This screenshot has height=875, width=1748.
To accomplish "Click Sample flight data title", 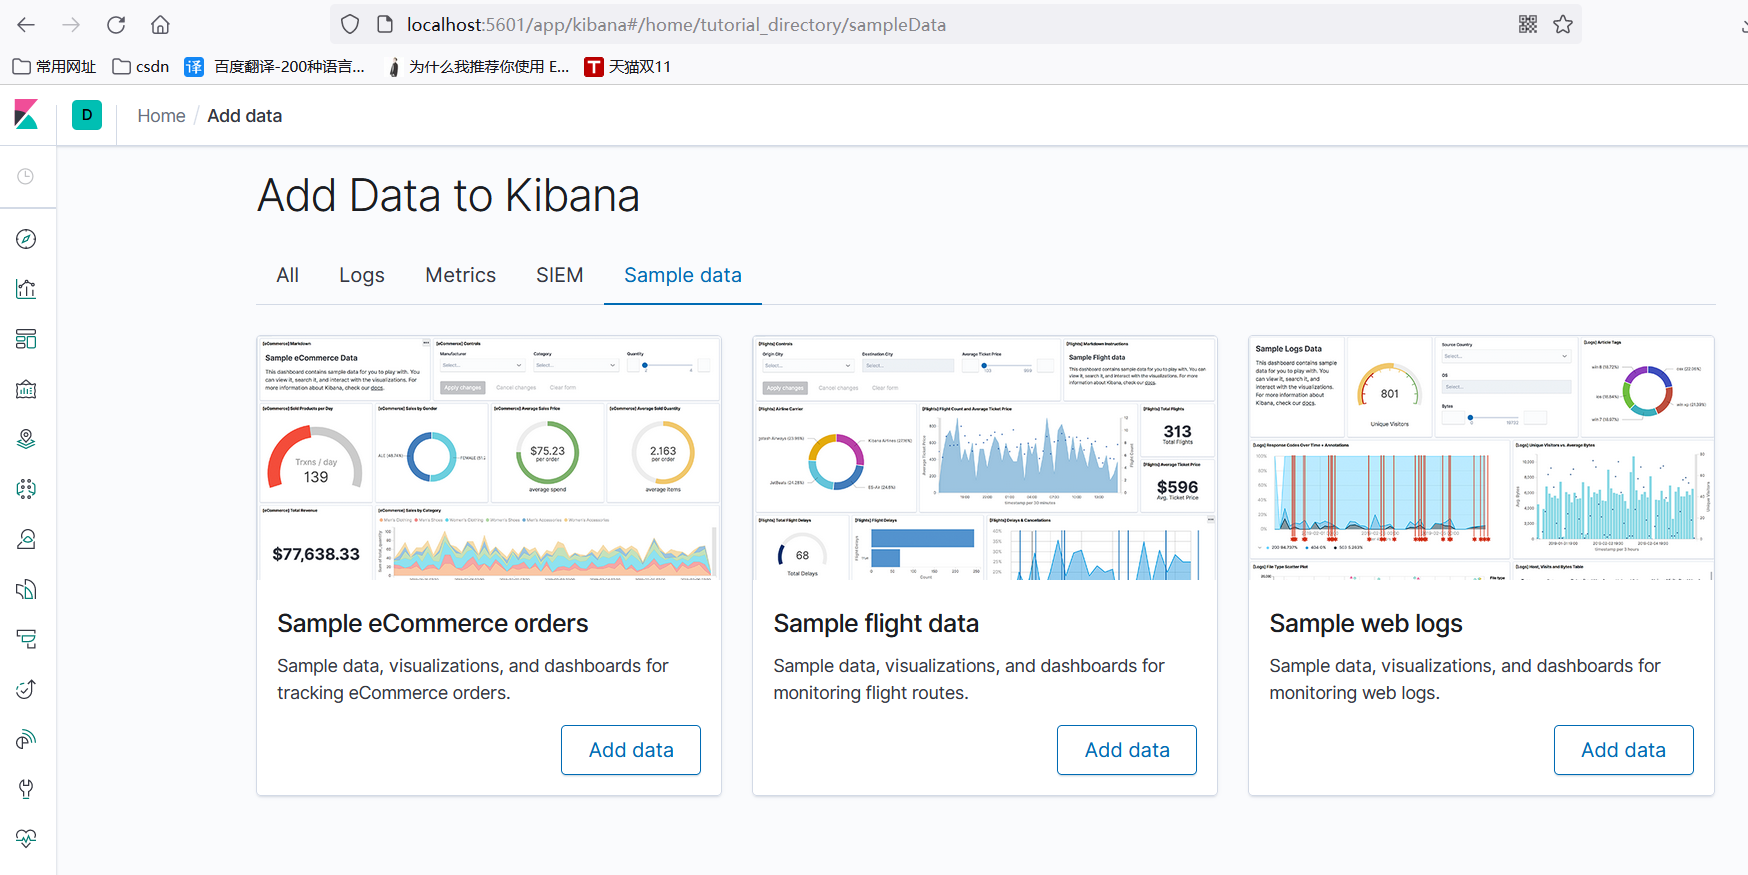I will [876, 624].
